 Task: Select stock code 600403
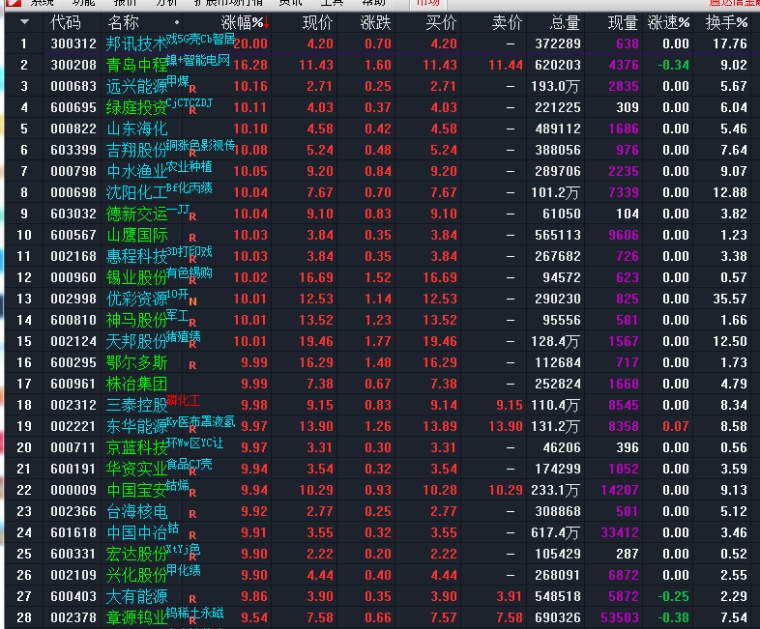coord(74,597)
